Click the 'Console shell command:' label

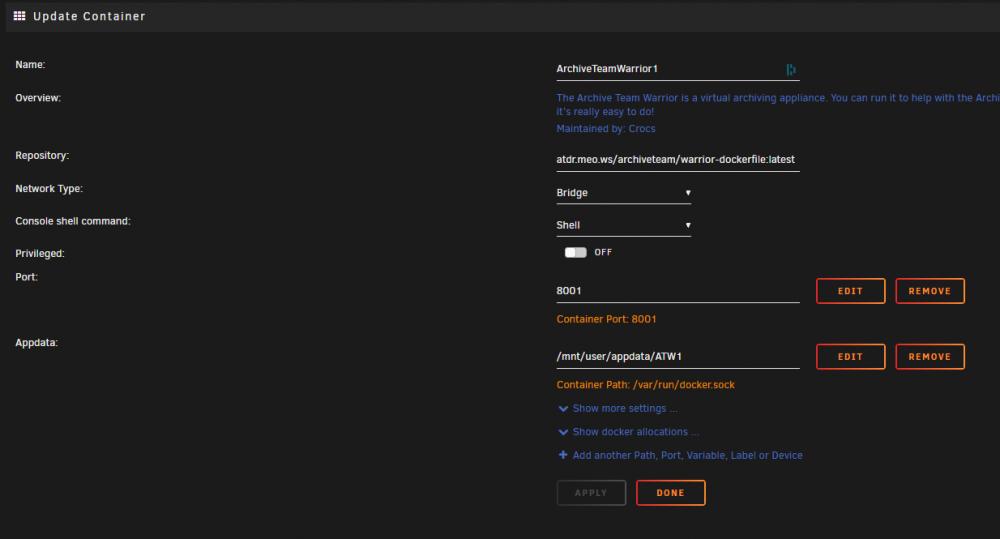click(73, 221)
